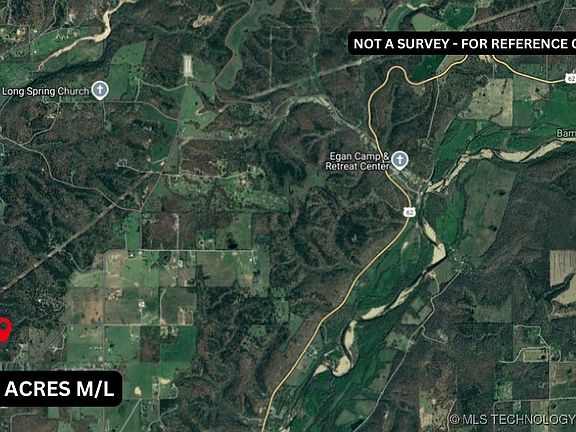Click the bright green field above ACRES label

tap(179, 343)
